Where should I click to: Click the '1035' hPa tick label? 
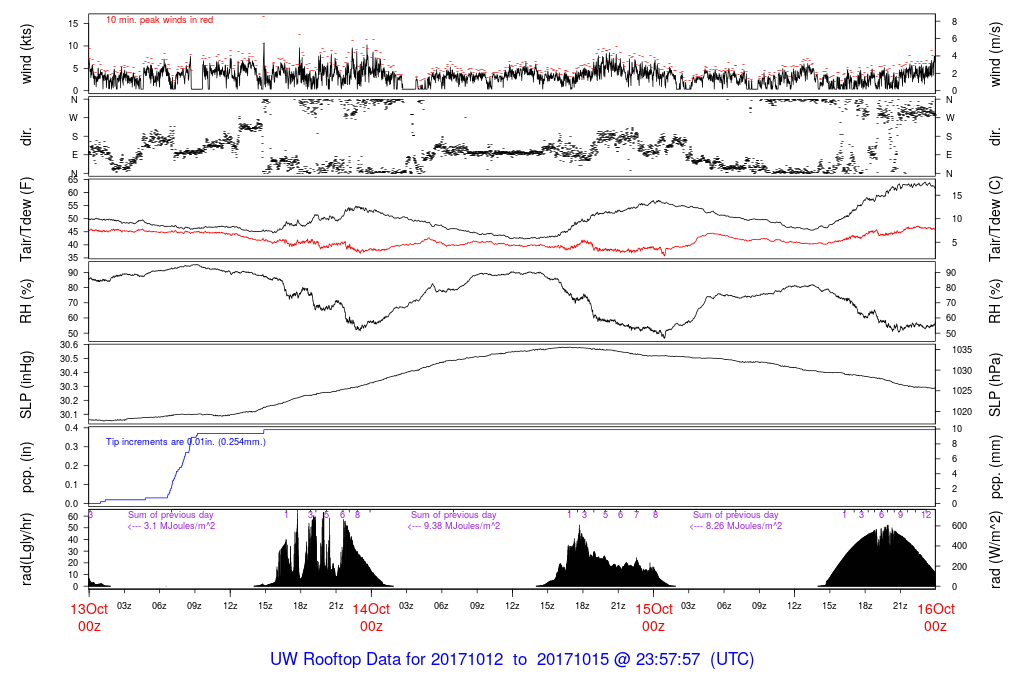962,350
